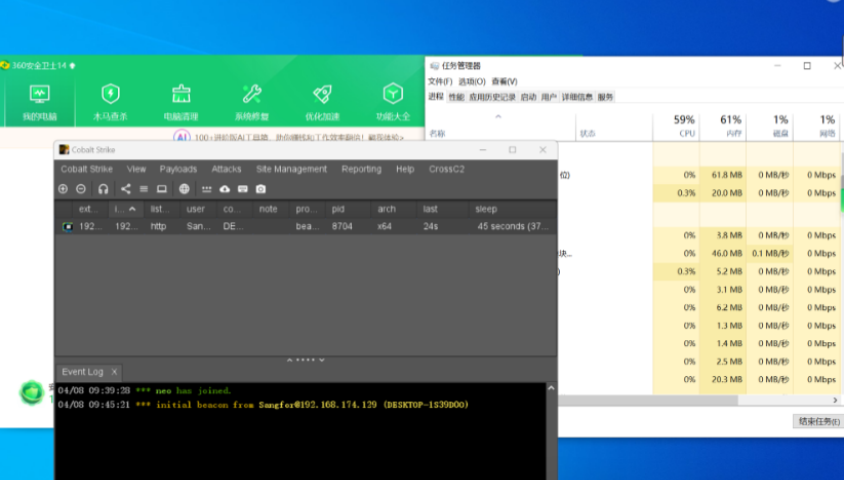
Task: Switch to the 用户 tab
Action: [548, 97]
